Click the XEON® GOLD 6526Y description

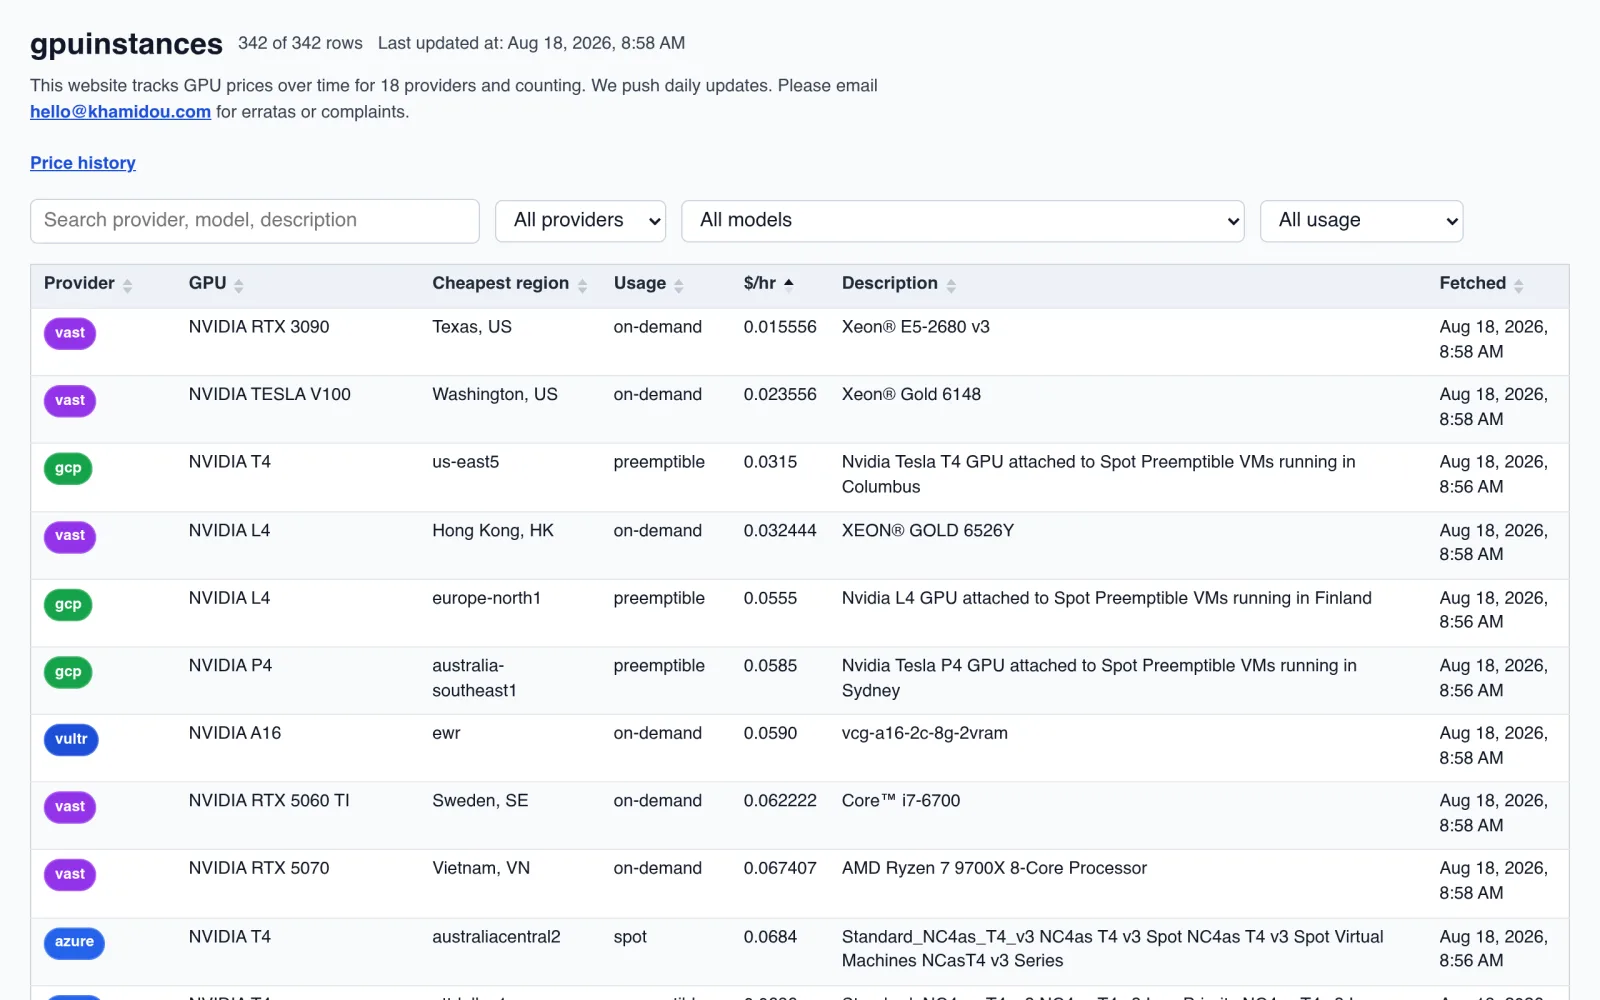[928, 531]
